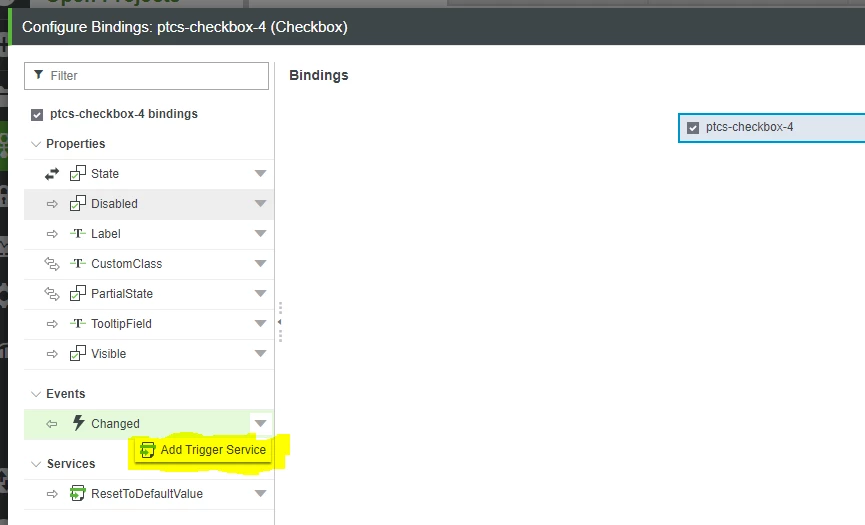865x525 pixels.
Task: Click the boolean type icon for Visible
Action: coord(78,353)
